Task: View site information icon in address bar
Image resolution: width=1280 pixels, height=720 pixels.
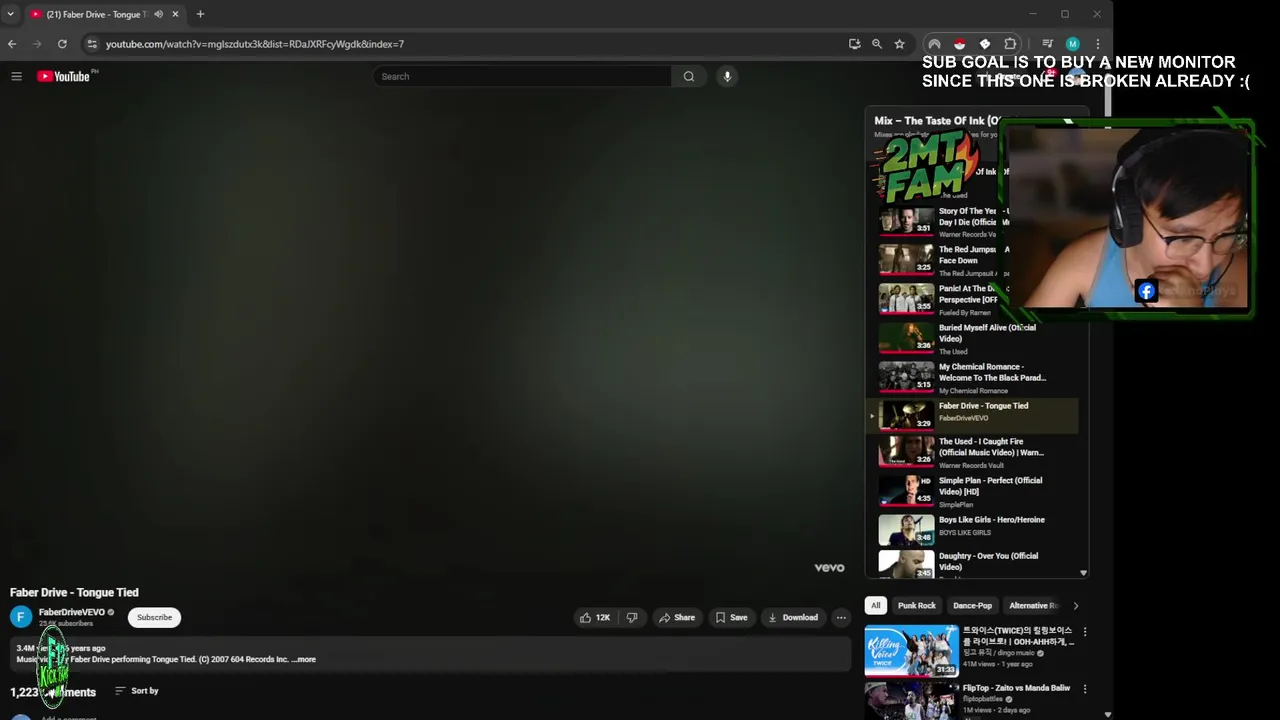Action: pos(92,44)
